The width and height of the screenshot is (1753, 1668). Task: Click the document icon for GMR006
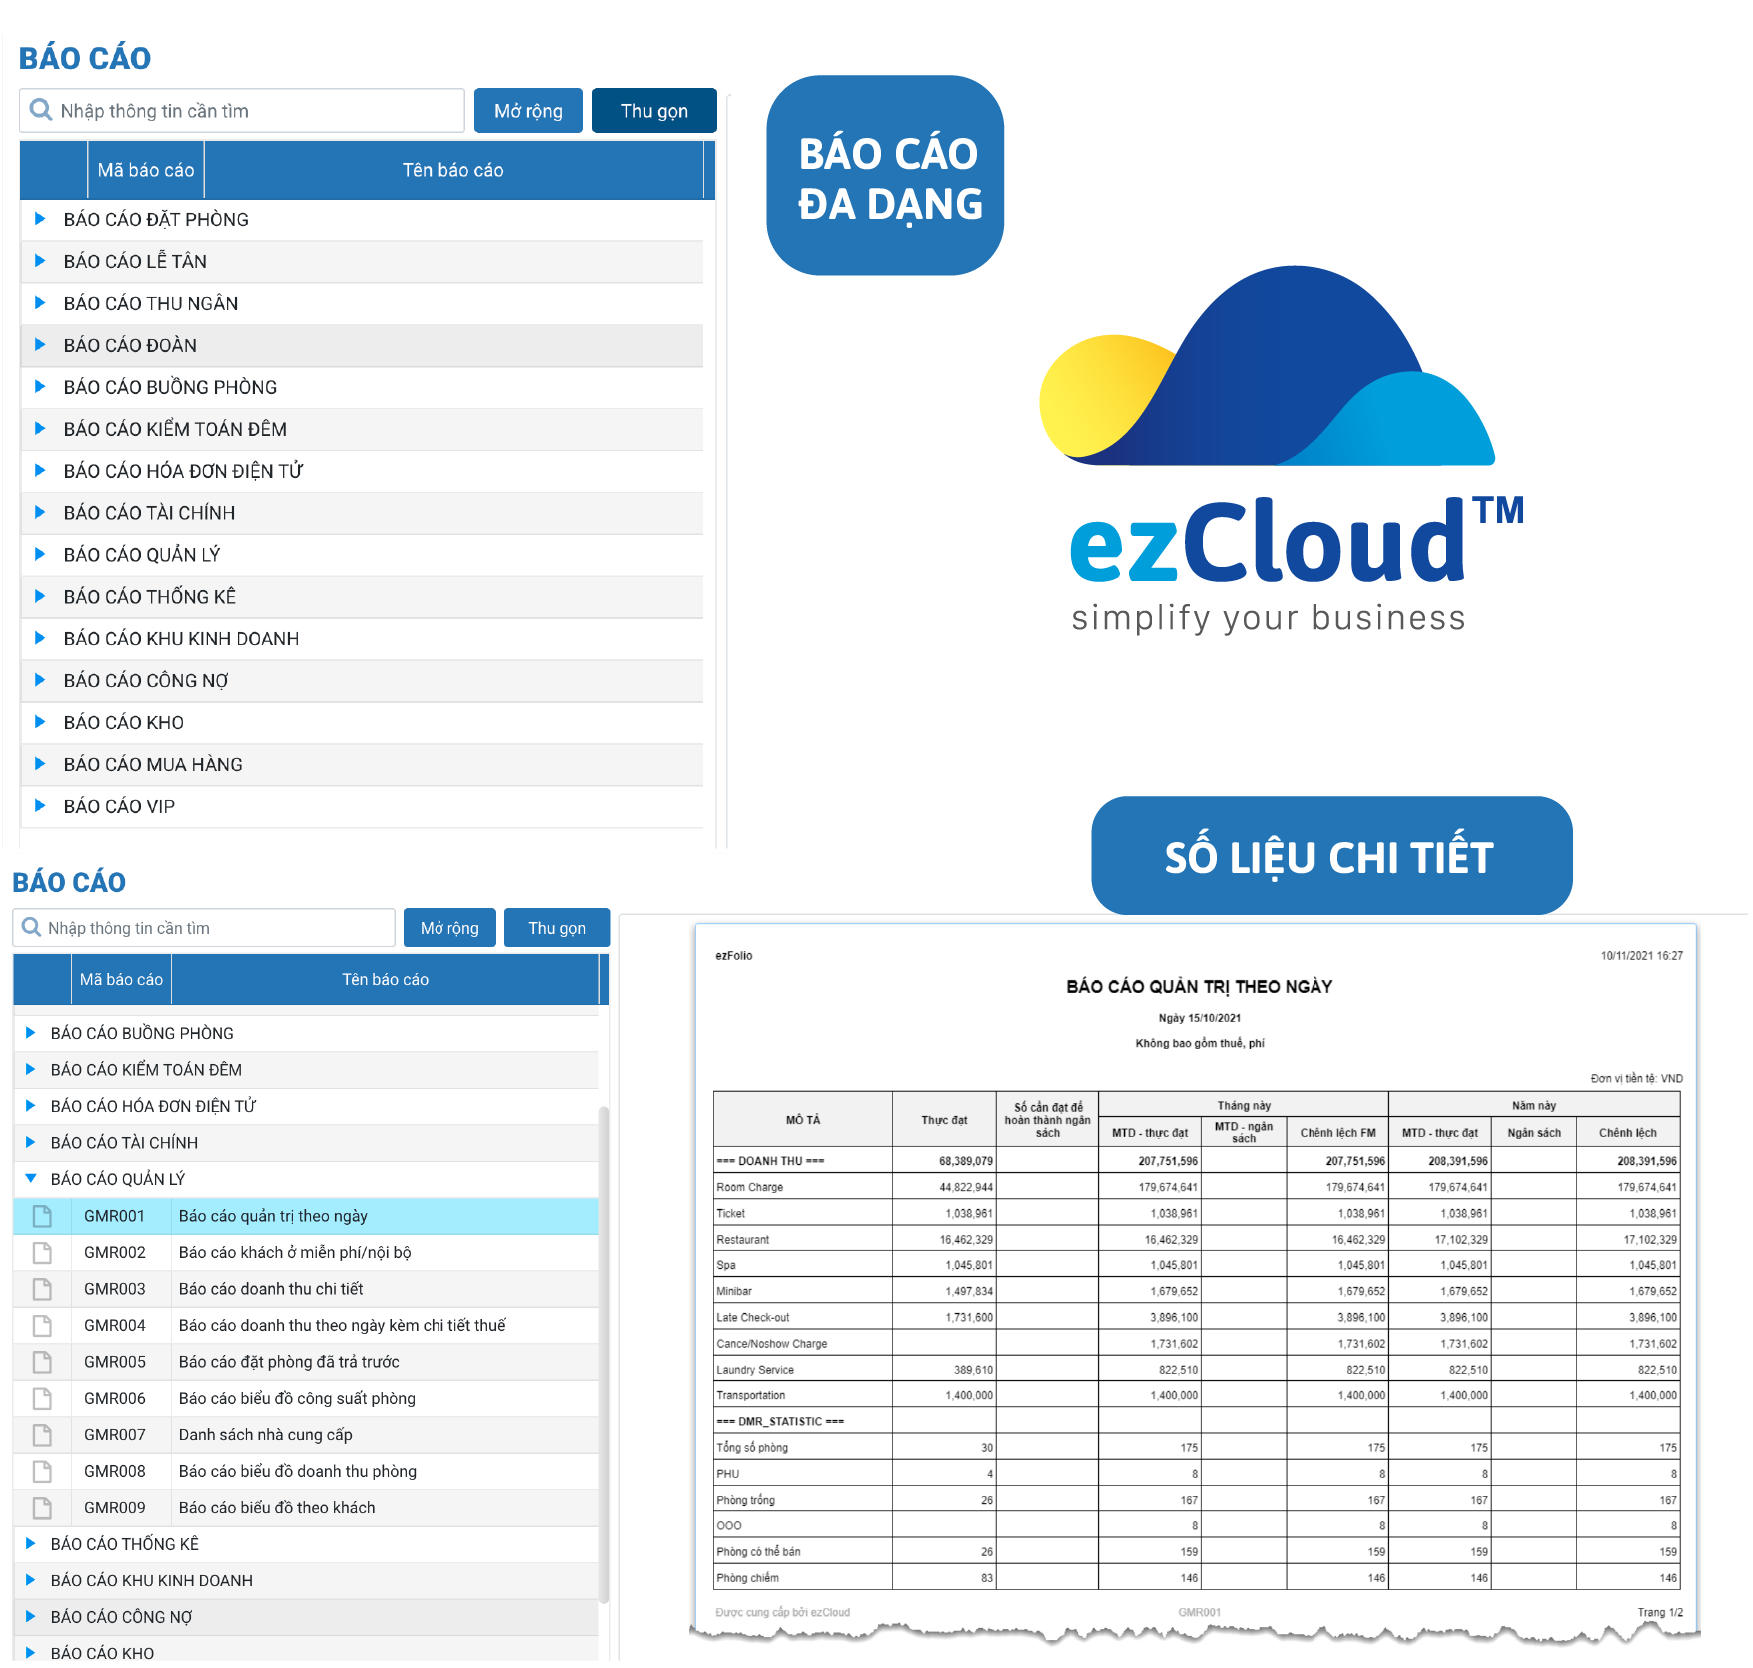tap(42, 1398)
